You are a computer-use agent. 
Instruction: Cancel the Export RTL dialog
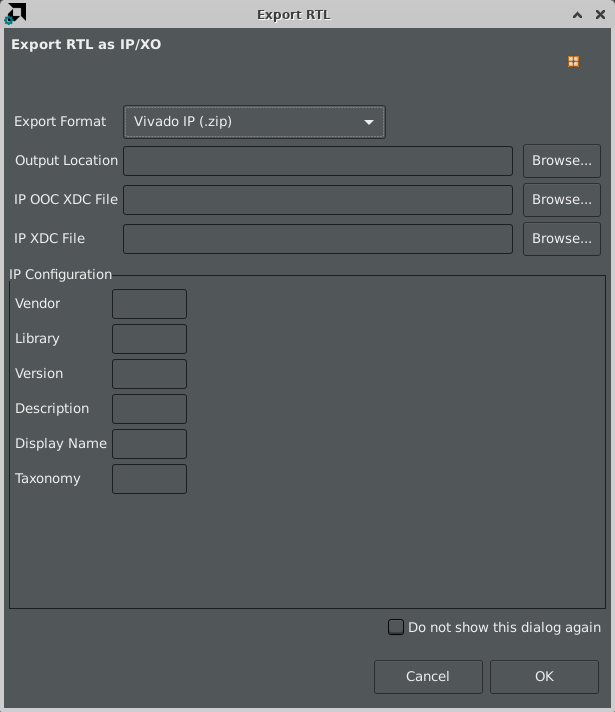pos(428,677)
